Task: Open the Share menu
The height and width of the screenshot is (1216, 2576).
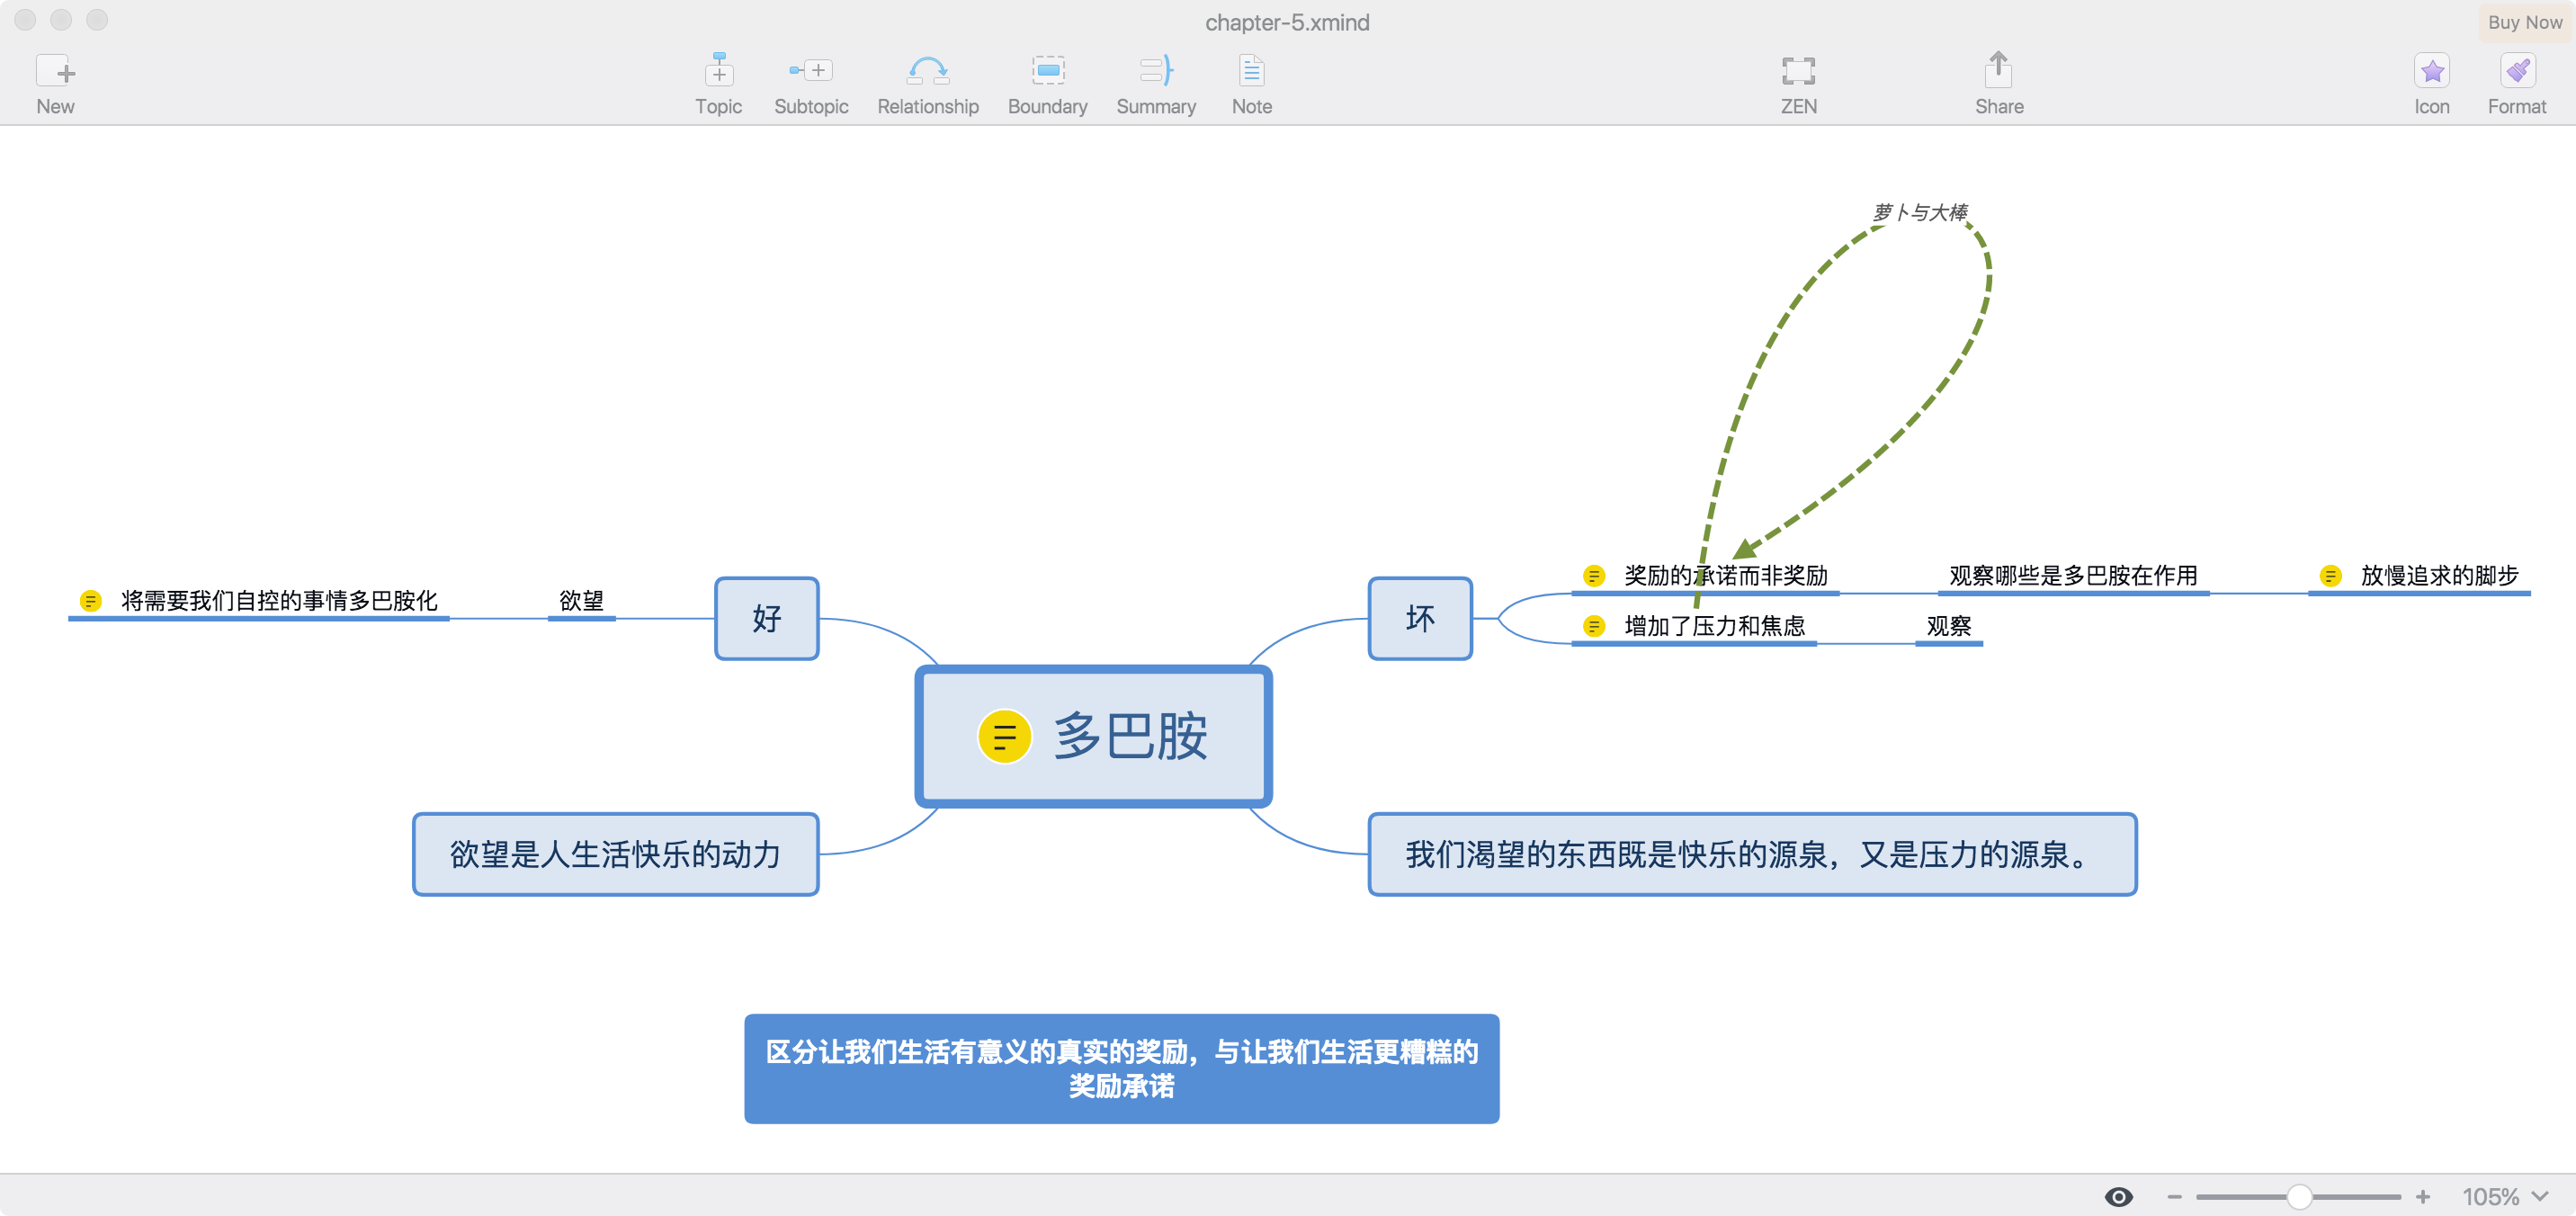Action: [x=1998, y=72]
